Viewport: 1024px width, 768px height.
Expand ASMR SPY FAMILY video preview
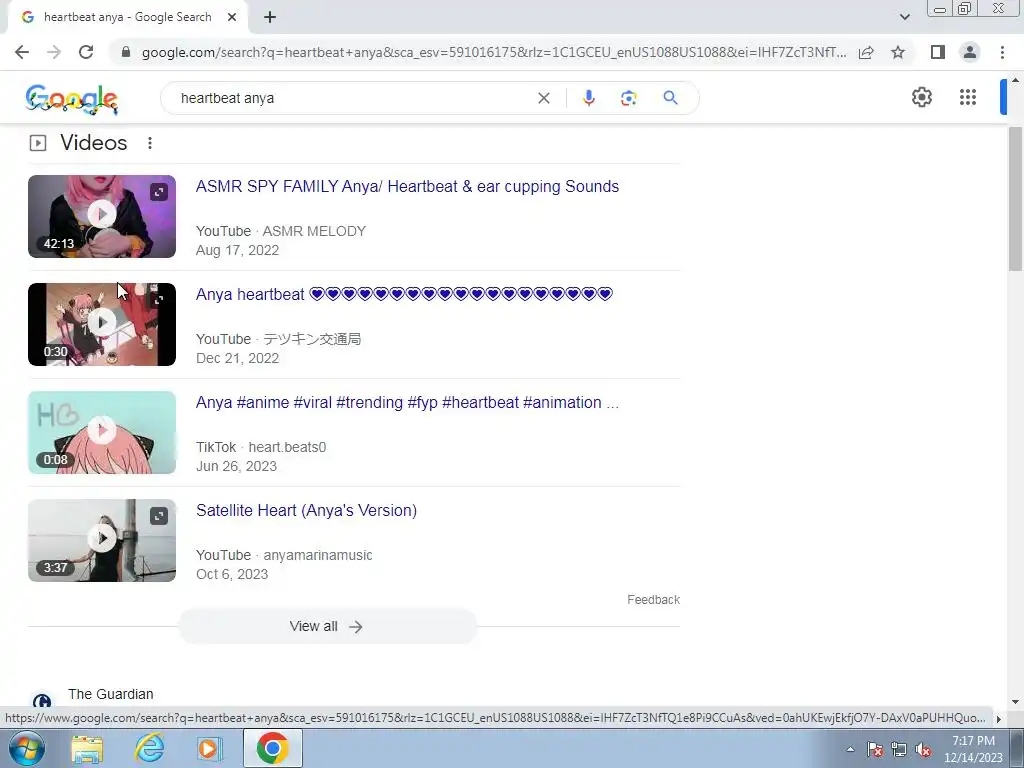pyautogui.click(x=159, y=192)
